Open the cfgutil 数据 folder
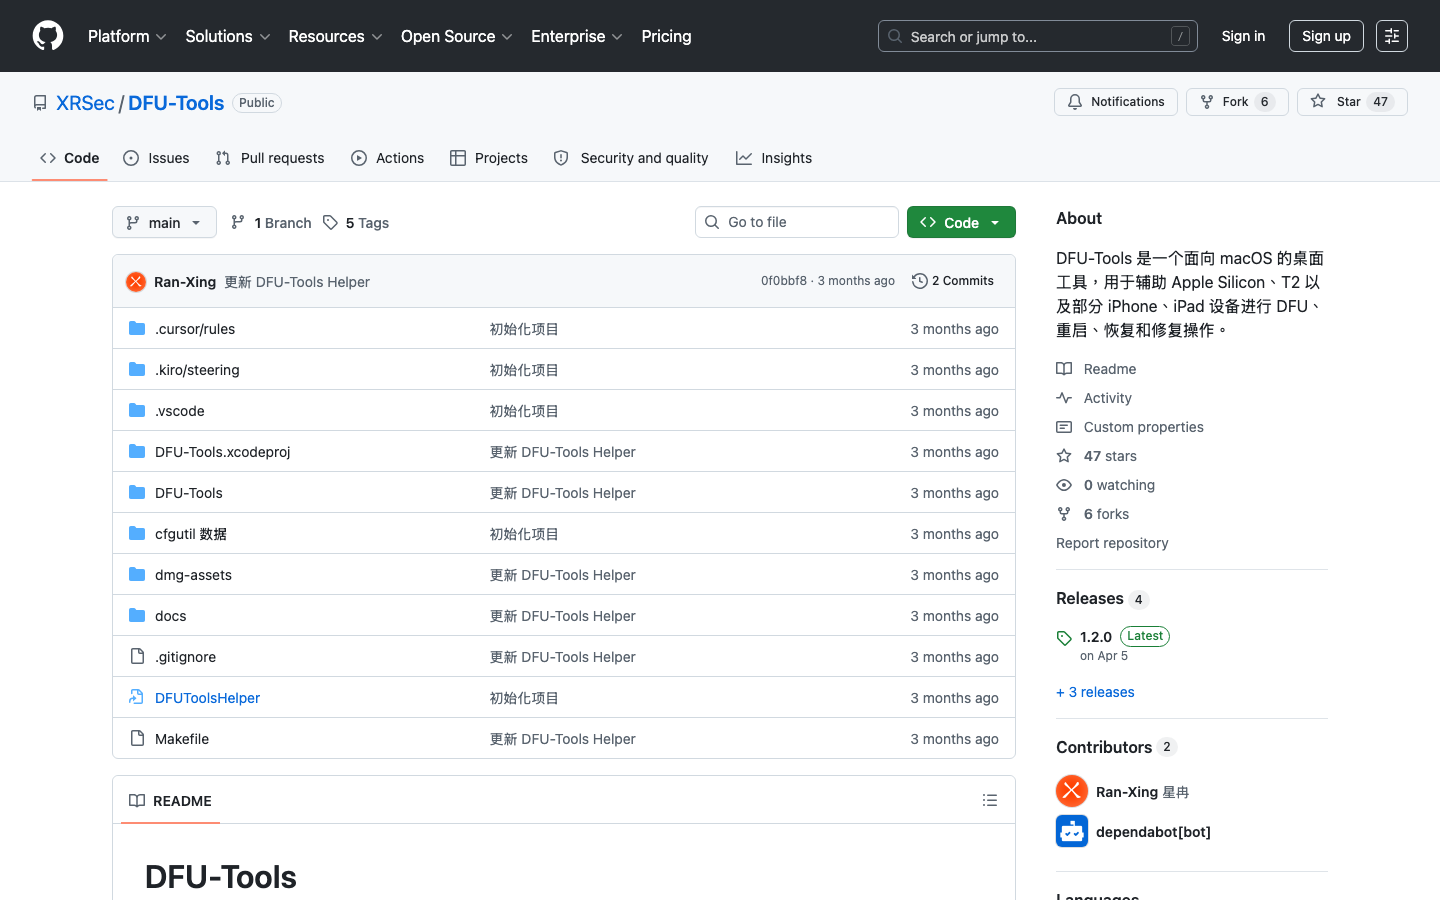Image resolution: width=1440 pixels, height=900 pixels. (x=191, y=534)
